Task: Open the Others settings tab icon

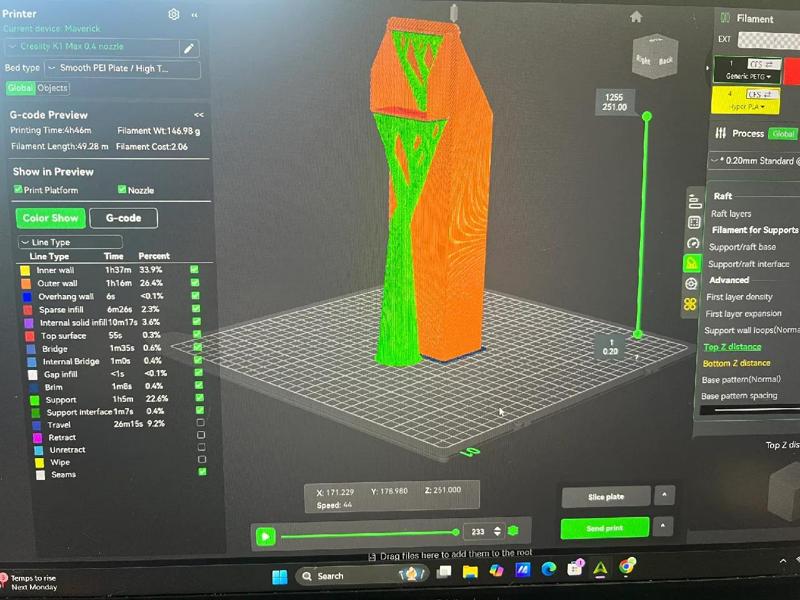Action: 691,284
